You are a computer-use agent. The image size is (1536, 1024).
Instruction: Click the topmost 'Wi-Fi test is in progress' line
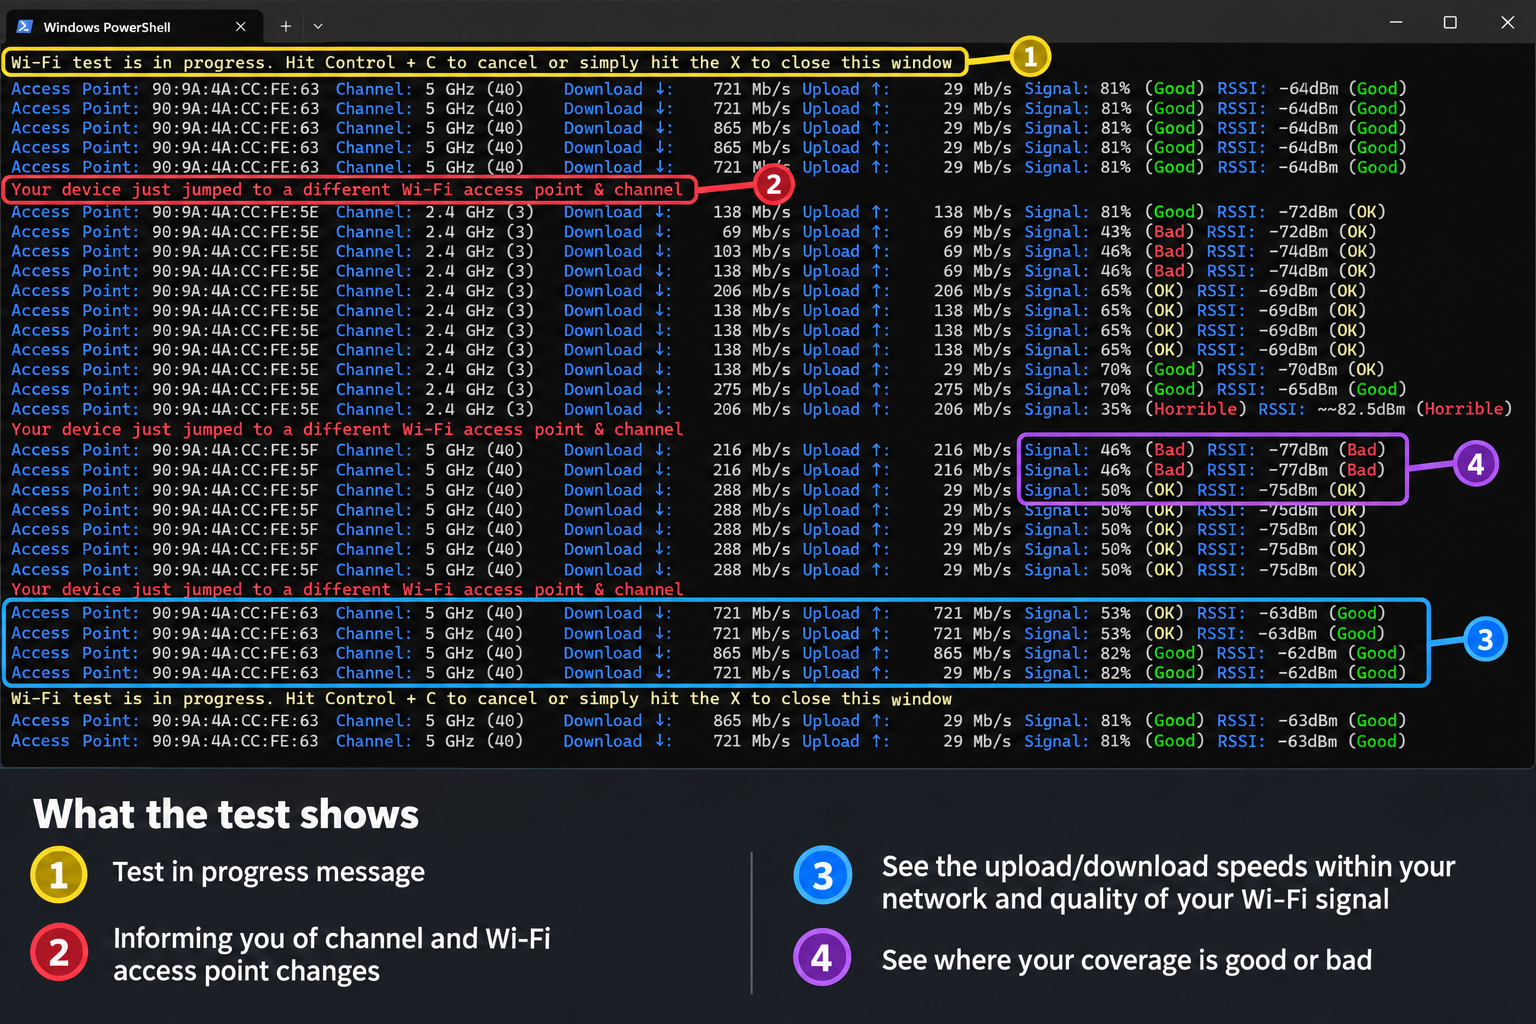(x=482, y=62)
